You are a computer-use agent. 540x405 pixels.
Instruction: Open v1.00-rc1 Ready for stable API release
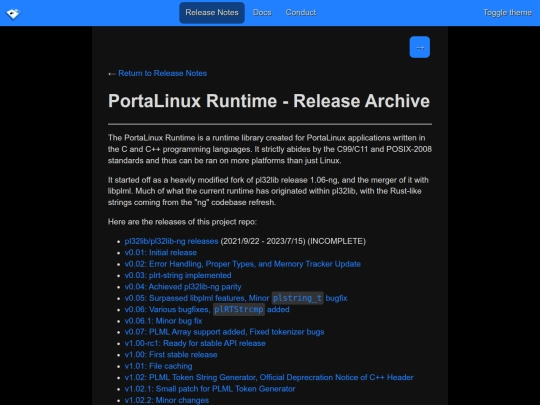[195, 343]
